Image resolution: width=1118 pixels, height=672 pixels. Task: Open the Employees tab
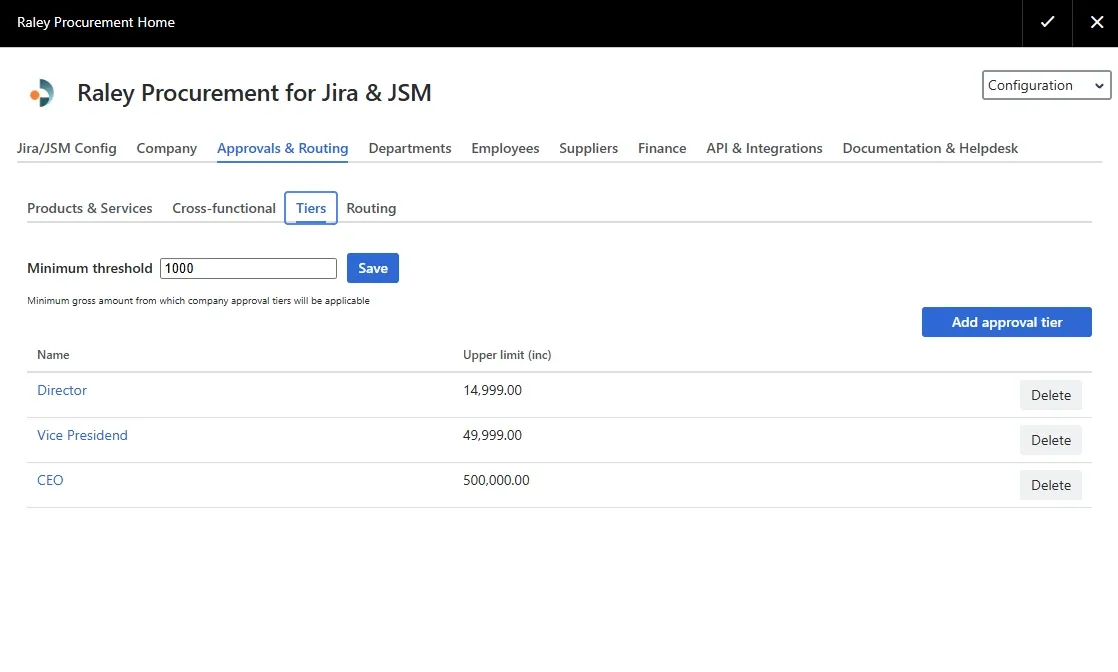coord(505,148)
